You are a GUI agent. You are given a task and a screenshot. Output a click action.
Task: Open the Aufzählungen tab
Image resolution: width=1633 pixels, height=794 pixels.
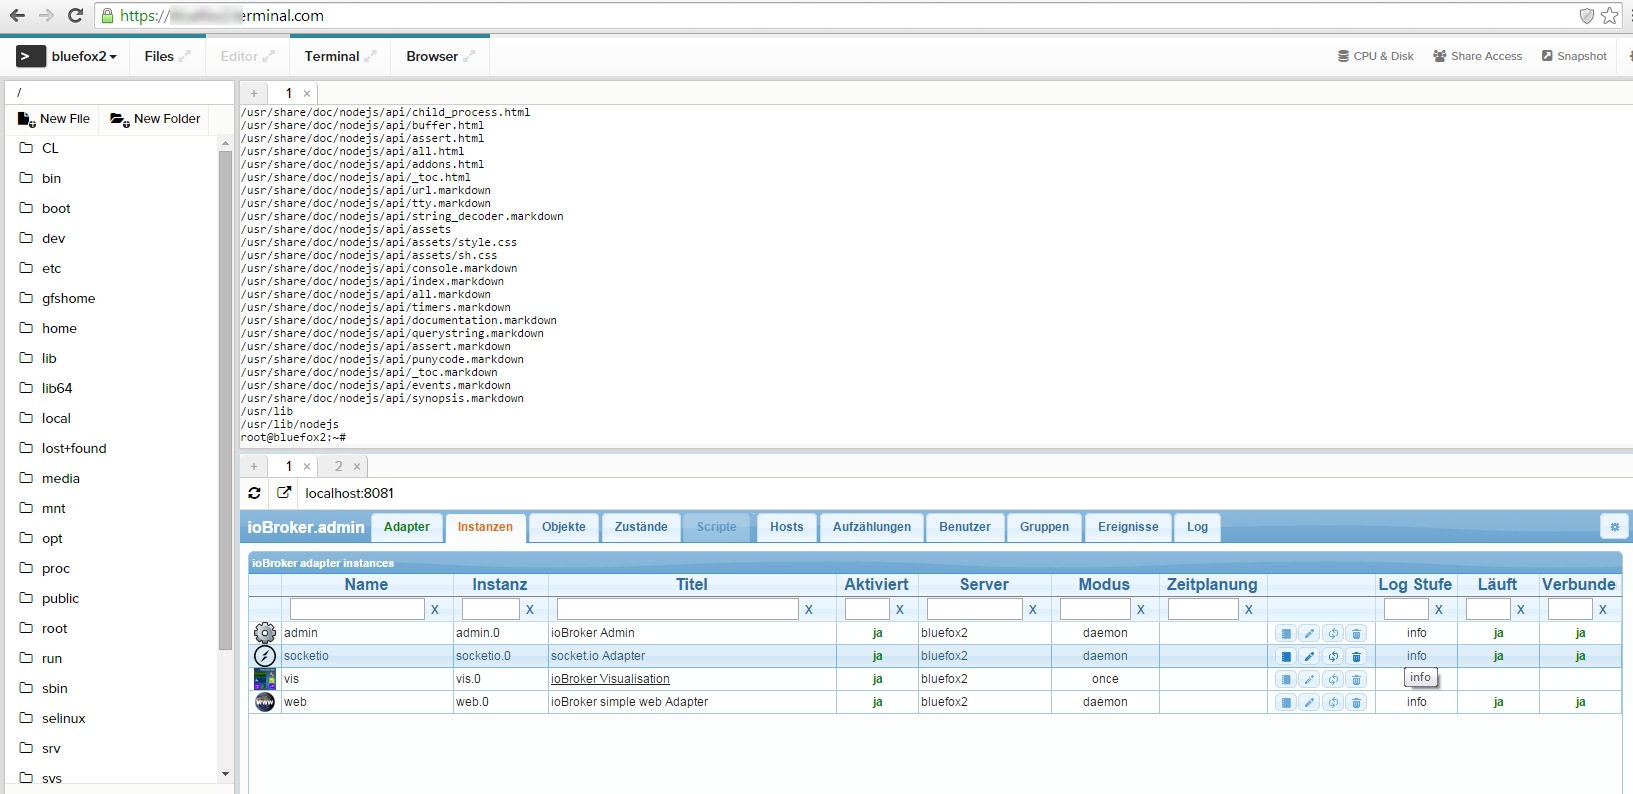tap(872, 527)
